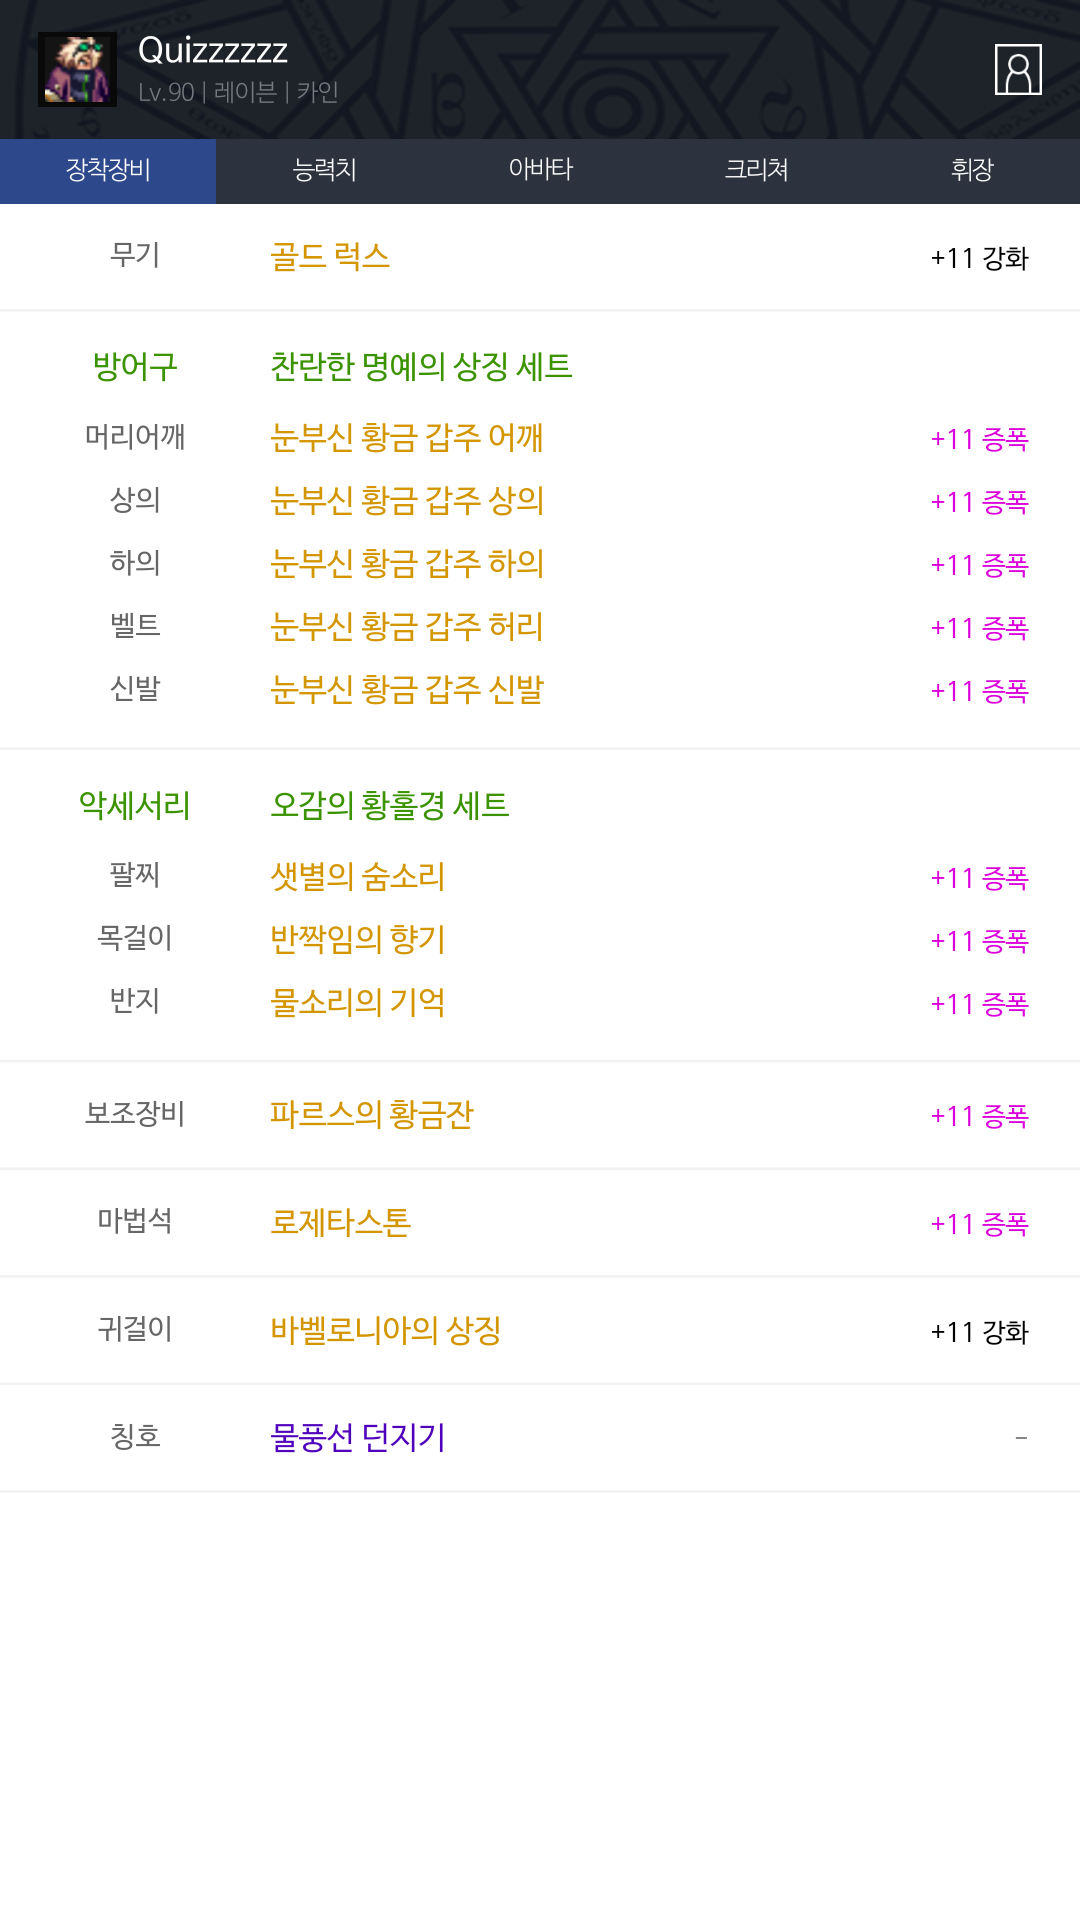Screen dimensions: 1080x1920
Task: Click the 오감의 황홀경 세트 link
Action: tap(390, 806)
